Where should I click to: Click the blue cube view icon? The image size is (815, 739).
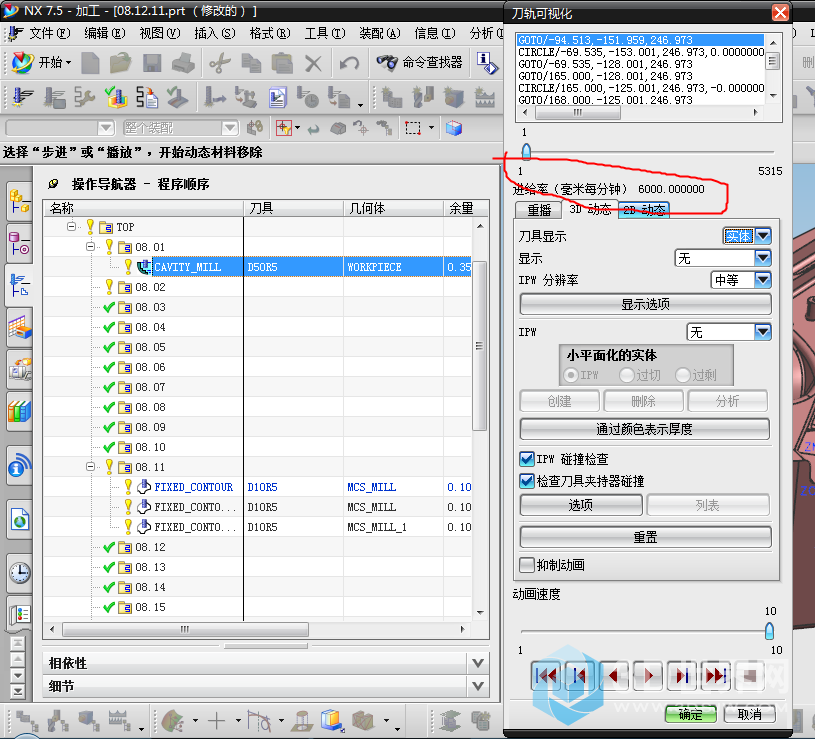pyautogui.click(x=454, y=128)
